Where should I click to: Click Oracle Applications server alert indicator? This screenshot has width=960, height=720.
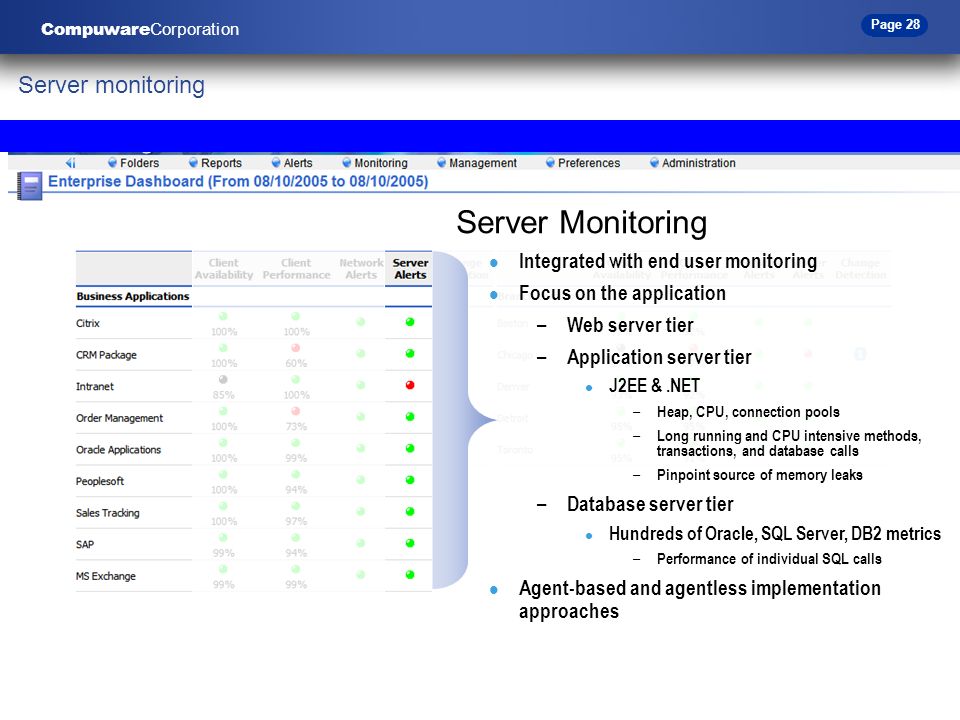pos(410,448)
